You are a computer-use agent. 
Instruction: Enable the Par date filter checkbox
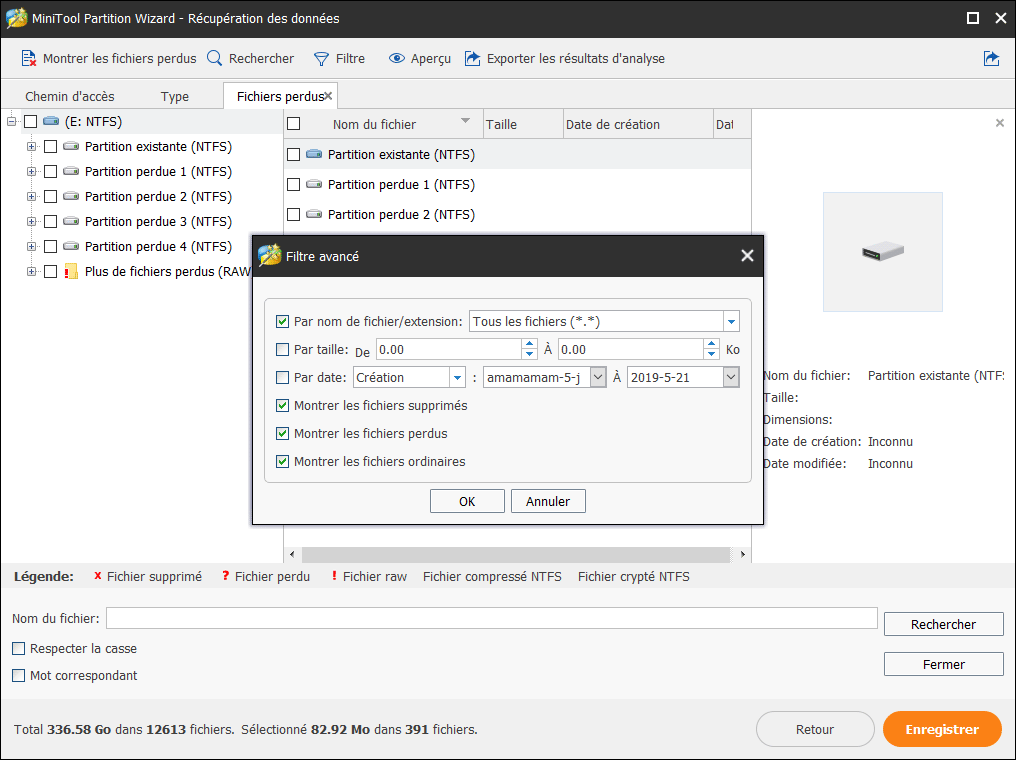pyautogui.click(x=283, y=377)
